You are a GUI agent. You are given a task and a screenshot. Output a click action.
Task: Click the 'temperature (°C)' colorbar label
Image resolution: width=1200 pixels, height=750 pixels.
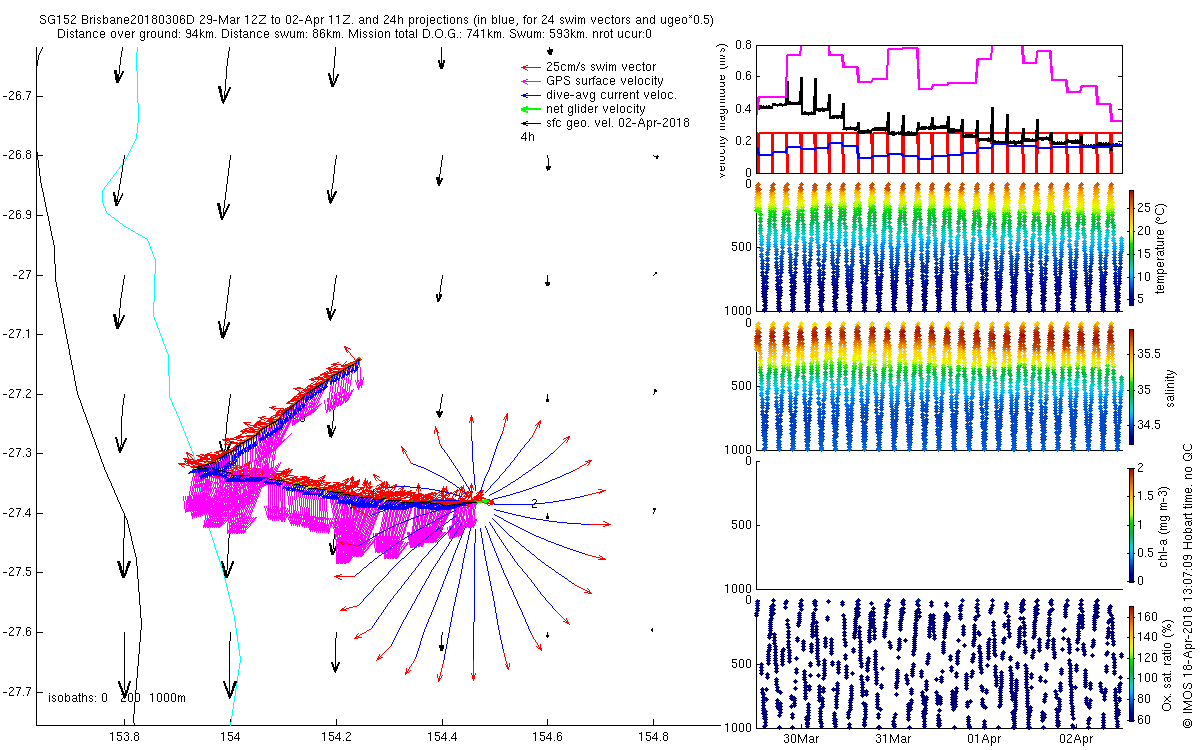coord(1161,247)
